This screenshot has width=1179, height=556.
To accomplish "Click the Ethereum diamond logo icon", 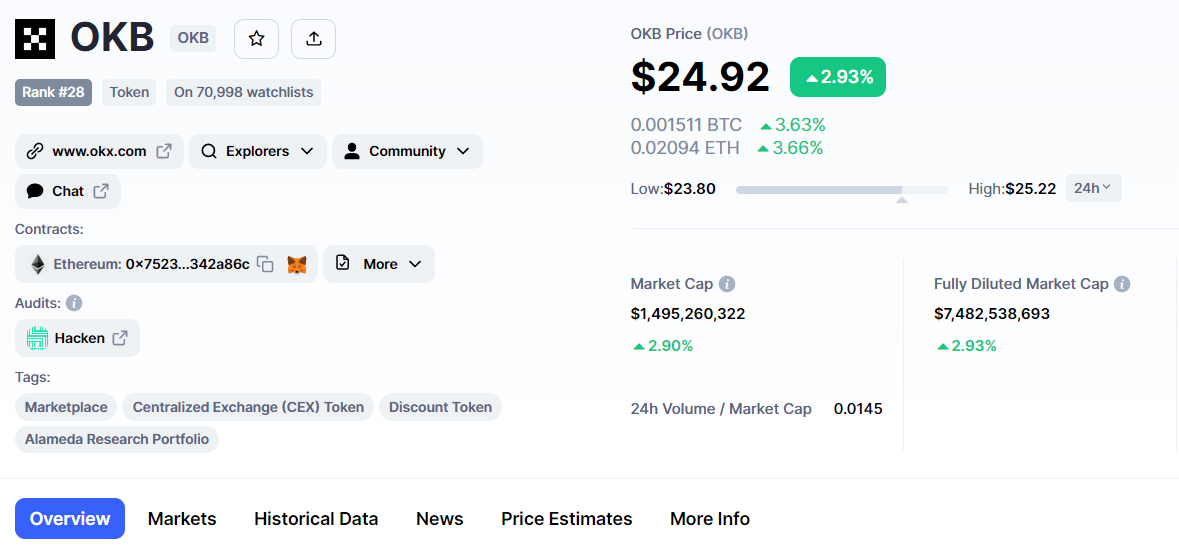I will pyautogui.click(x=37, y=264).
